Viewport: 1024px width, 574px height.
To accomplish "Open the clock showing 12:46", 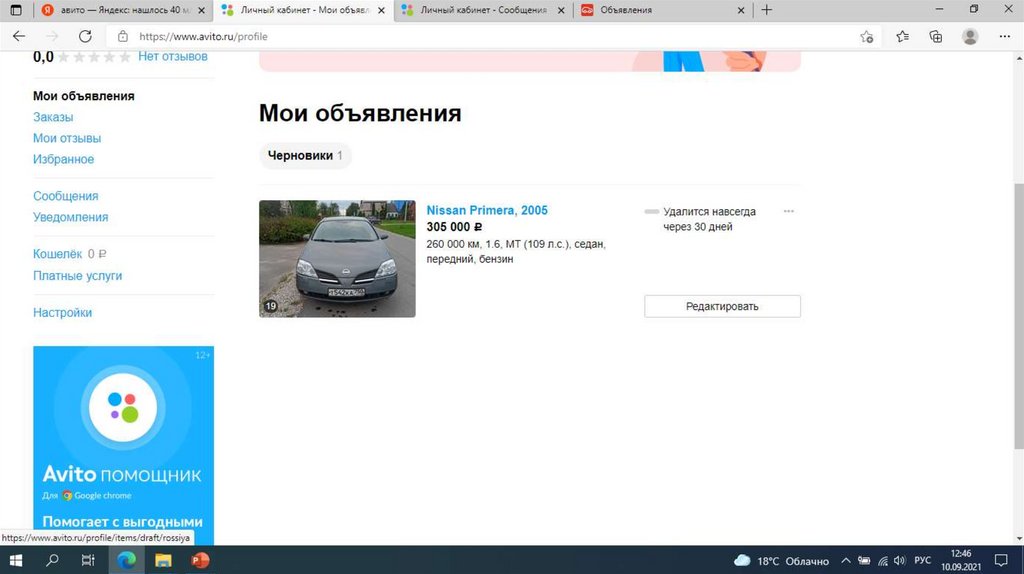I will coord(961,560).
